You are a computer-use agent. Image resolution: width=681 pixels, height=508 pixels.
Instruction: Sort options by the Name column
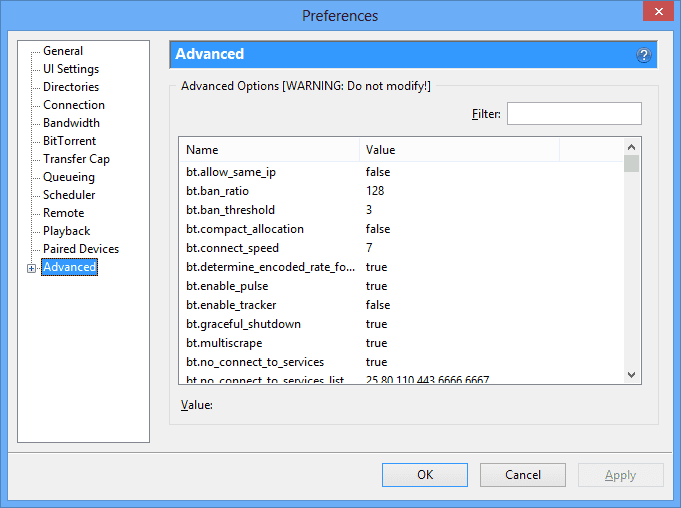click(269, 150)
